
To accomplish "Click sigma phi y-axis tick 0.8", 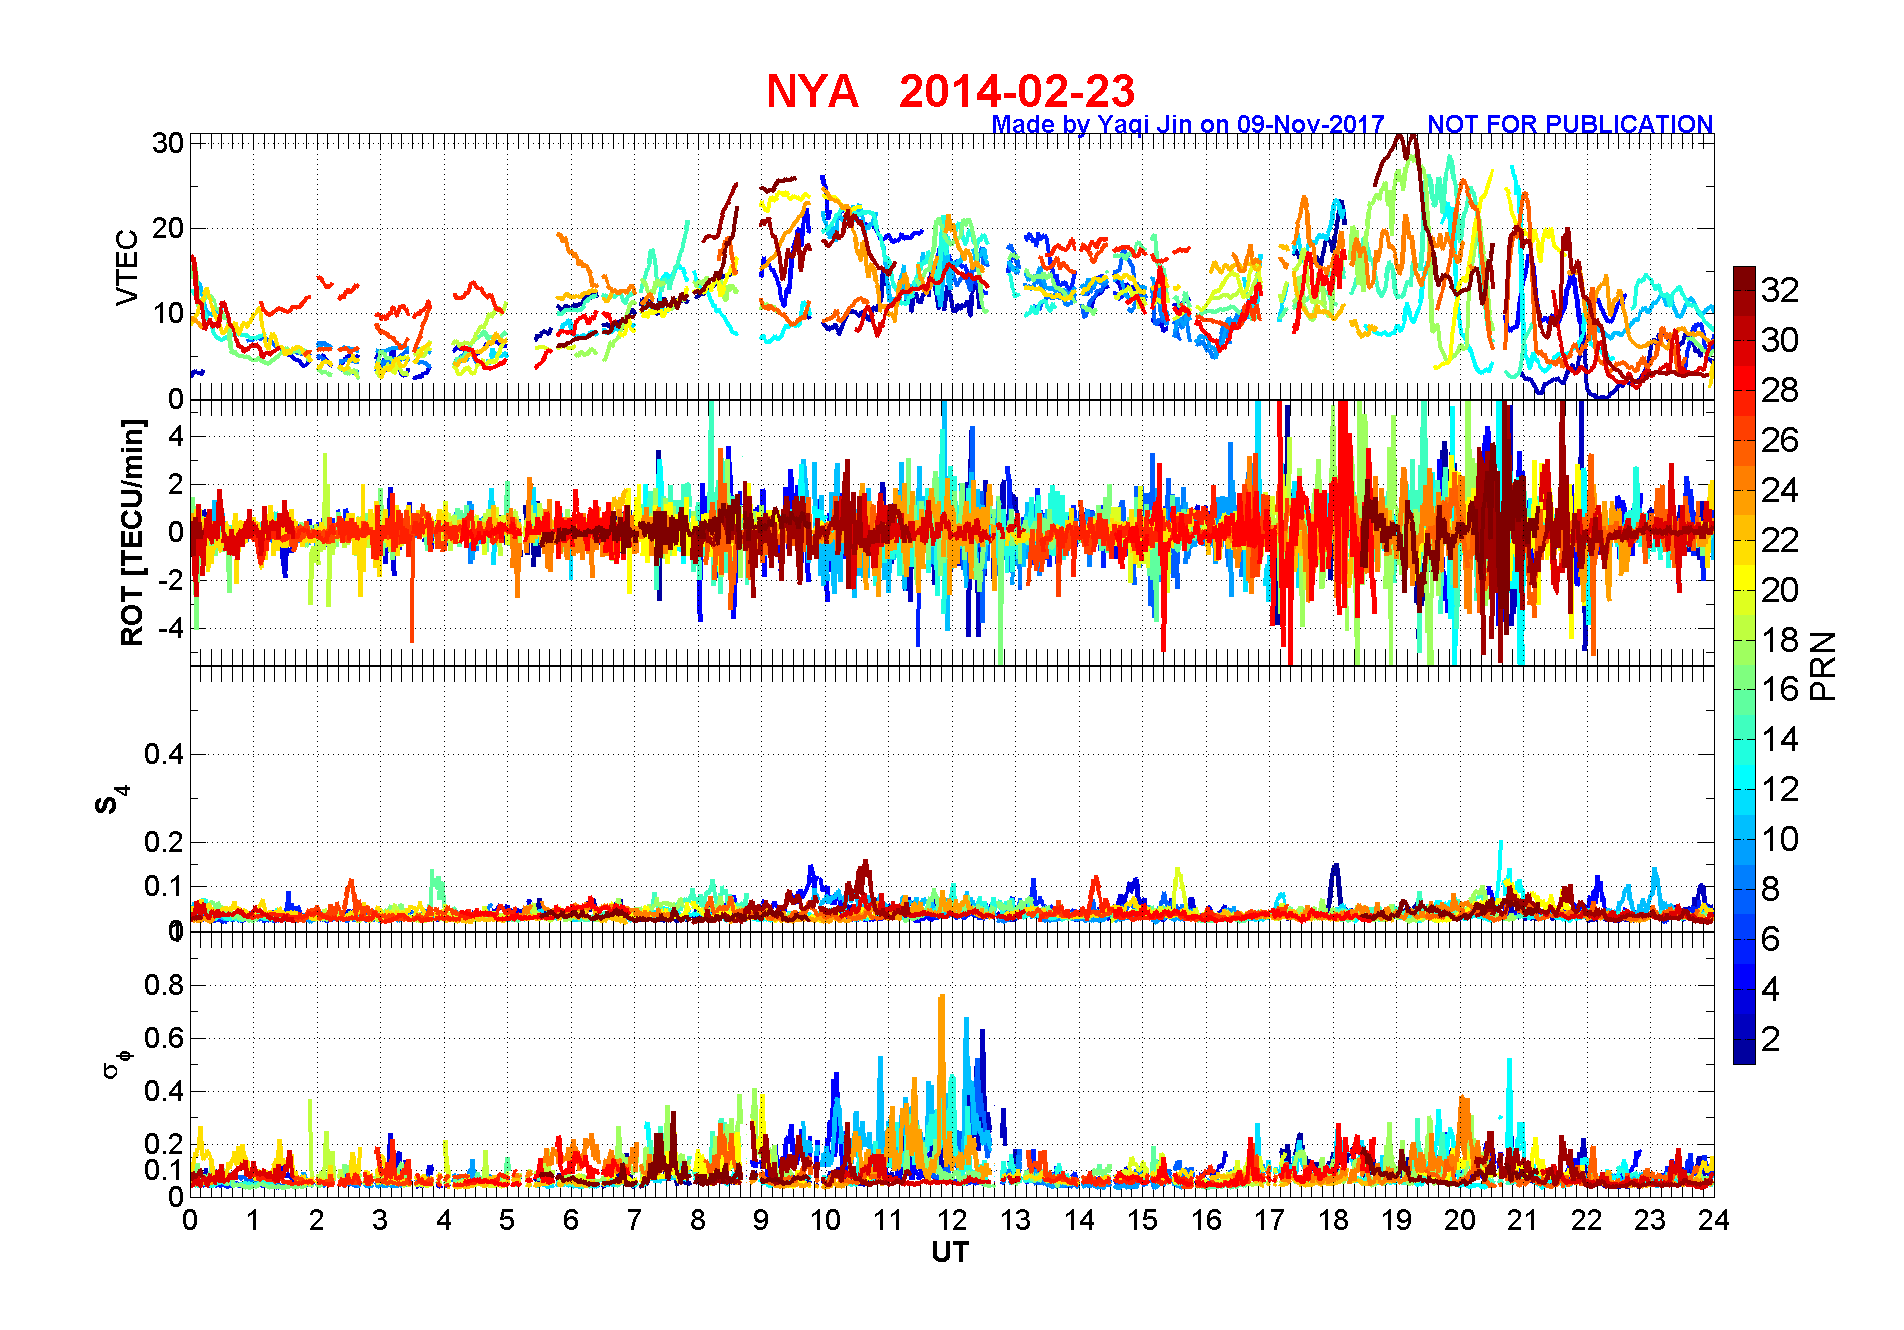I will tap(164, 985).
